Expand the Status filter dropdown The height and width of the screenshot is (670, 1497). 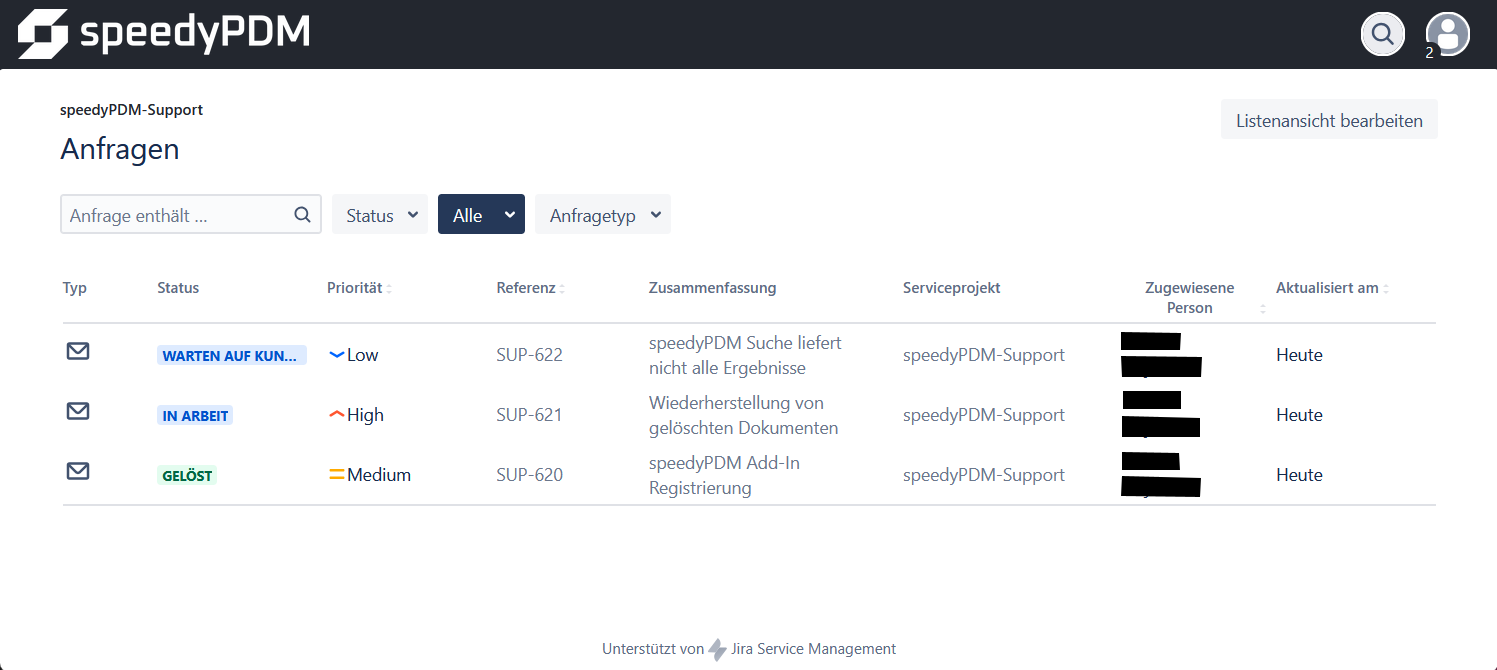(380, 215)
